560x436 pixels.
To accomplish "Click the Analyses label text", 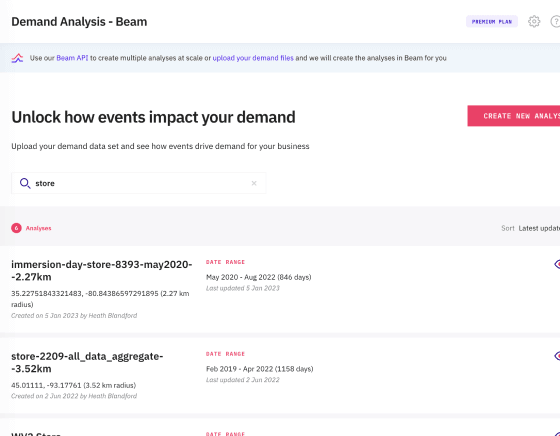I will [x=39, y=228].
